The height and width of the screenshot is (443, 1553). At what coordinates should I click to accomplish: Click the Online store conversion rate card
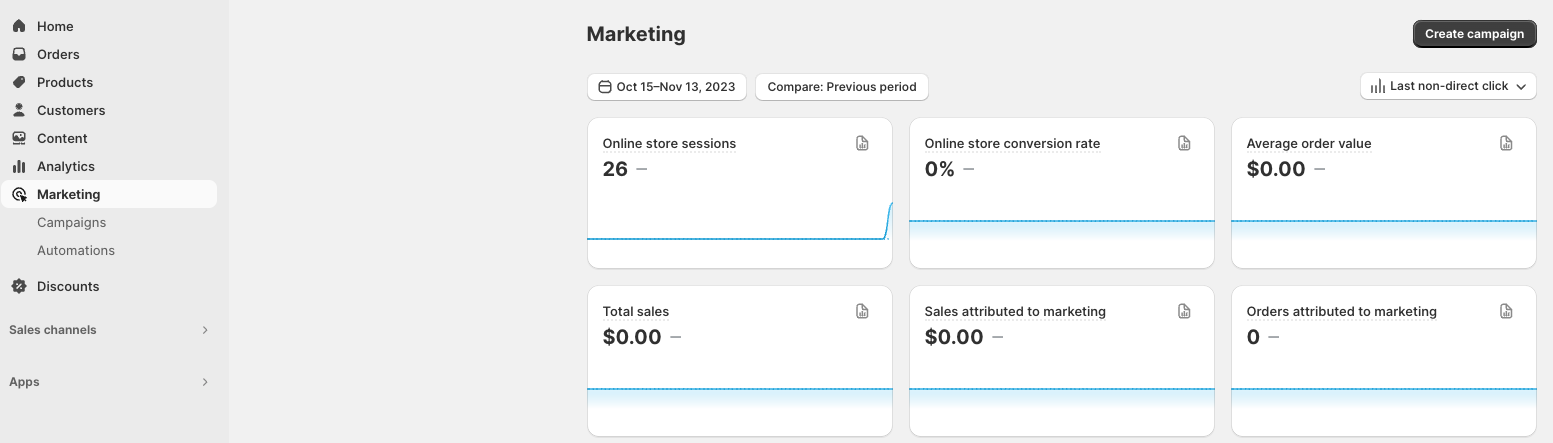click(1061, 193)
